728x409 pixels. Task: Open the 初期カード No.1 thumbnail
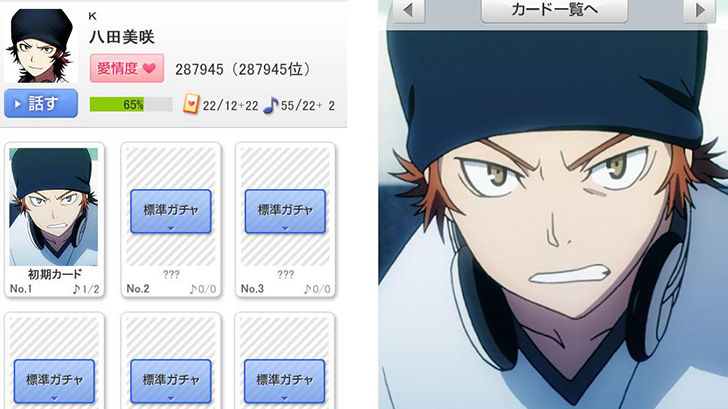[x=54, y=207]
